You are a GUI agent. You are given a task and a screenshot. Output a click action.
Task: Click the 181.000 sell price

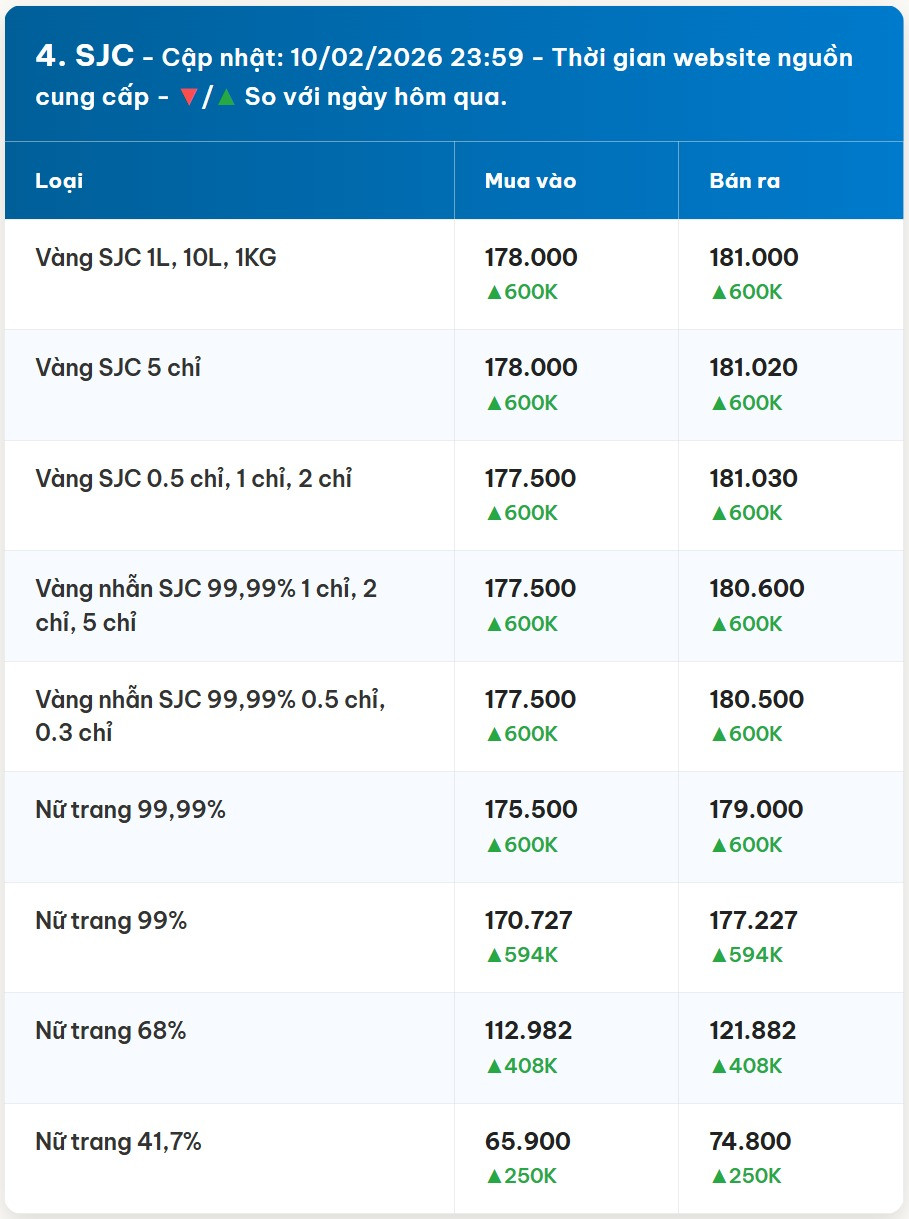753,258
